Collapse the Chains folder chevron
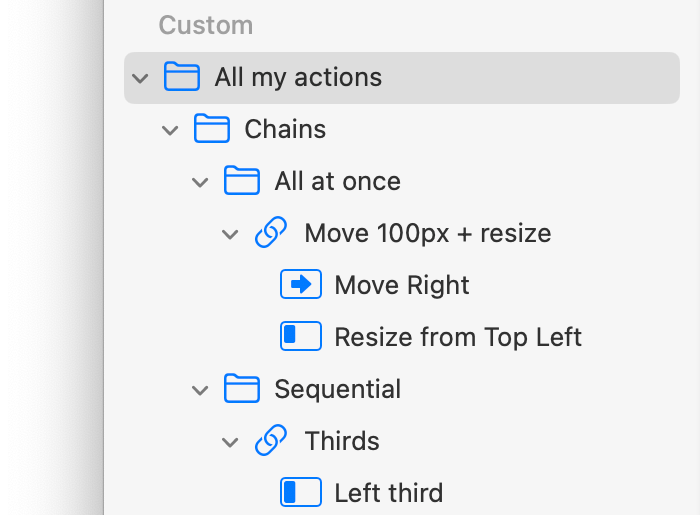Viewport: 700px width, 515px height. click(x=170, y=130)
